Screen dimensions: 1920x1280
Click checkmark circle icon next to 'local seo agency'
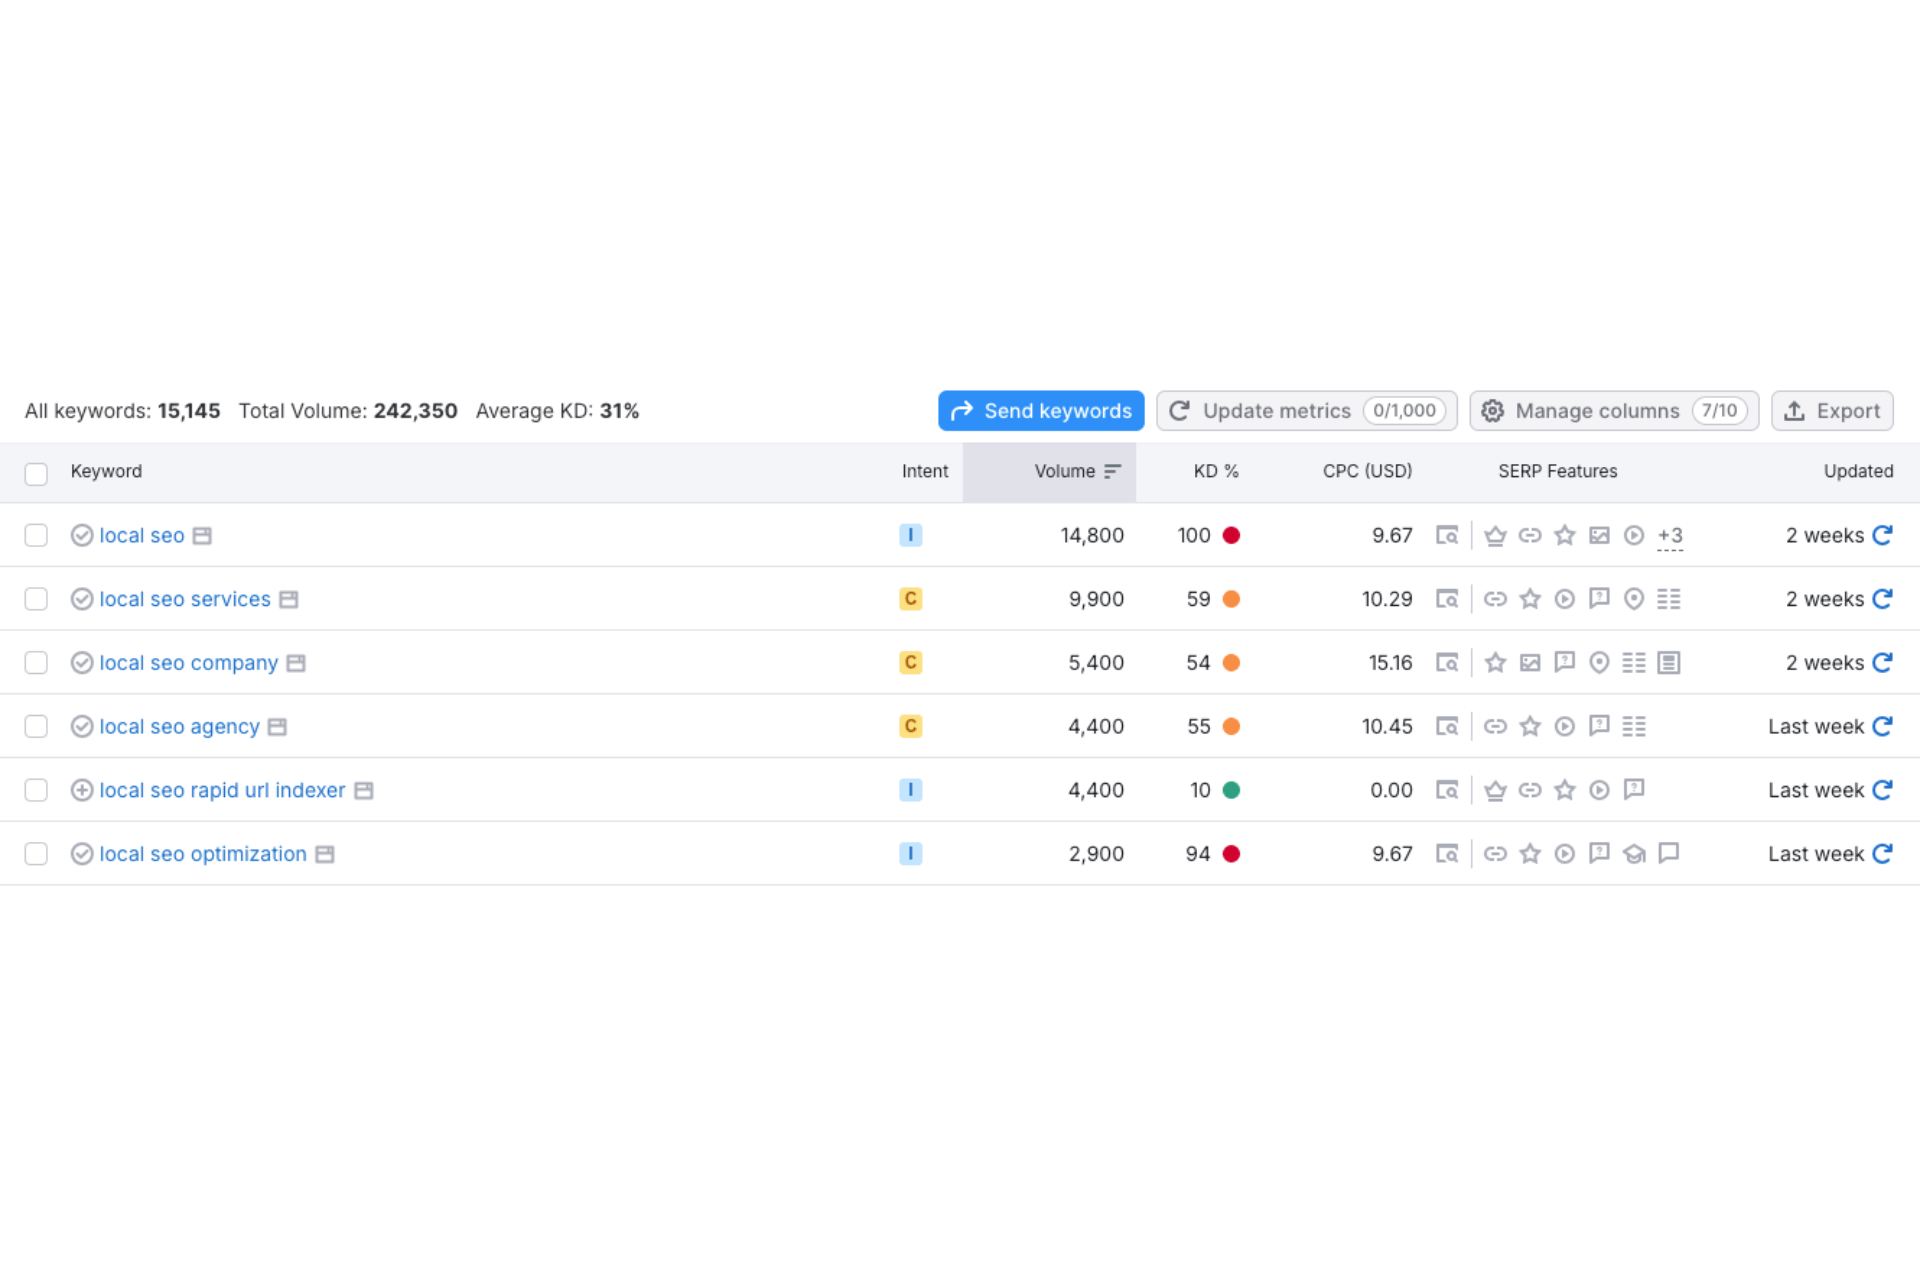pos(82,727)
